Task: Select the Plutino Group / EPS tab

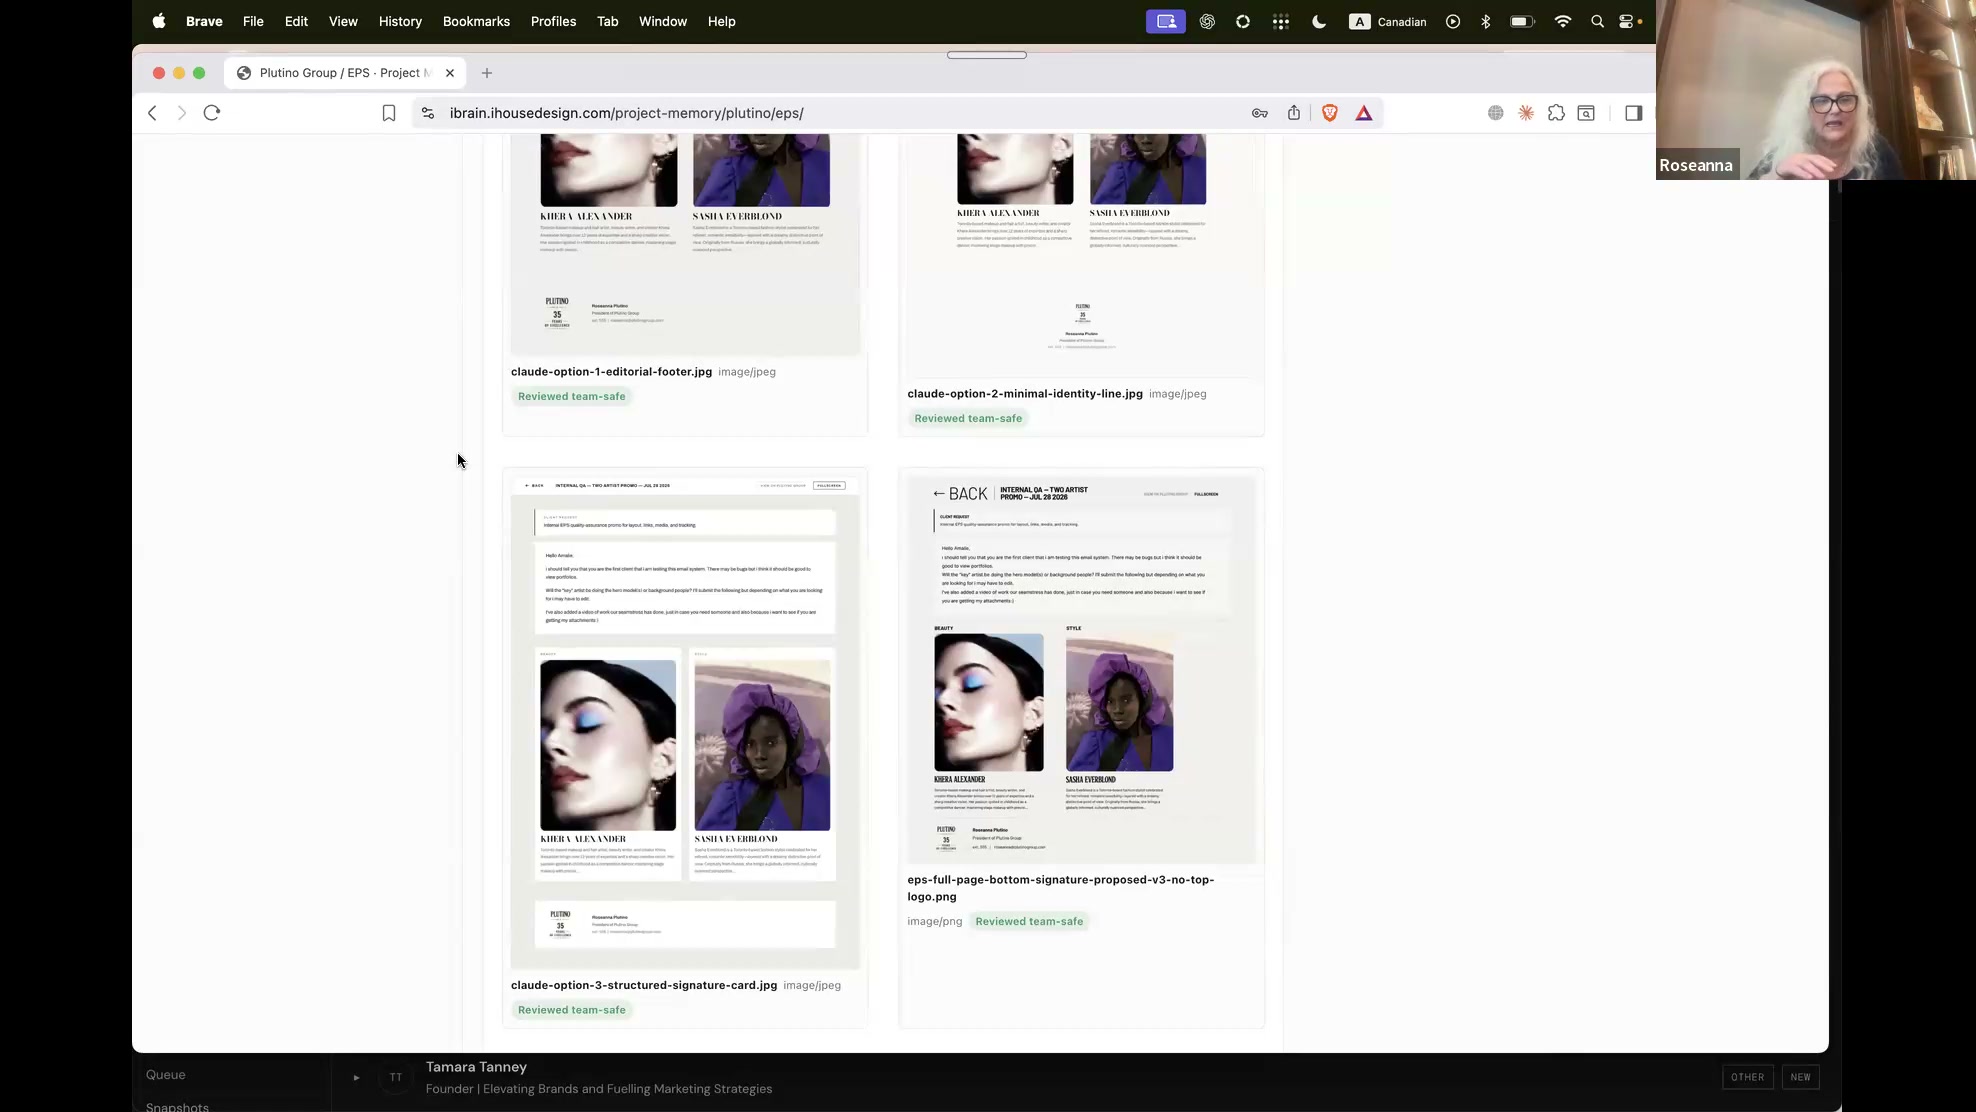Action: (x=344, y=73)
